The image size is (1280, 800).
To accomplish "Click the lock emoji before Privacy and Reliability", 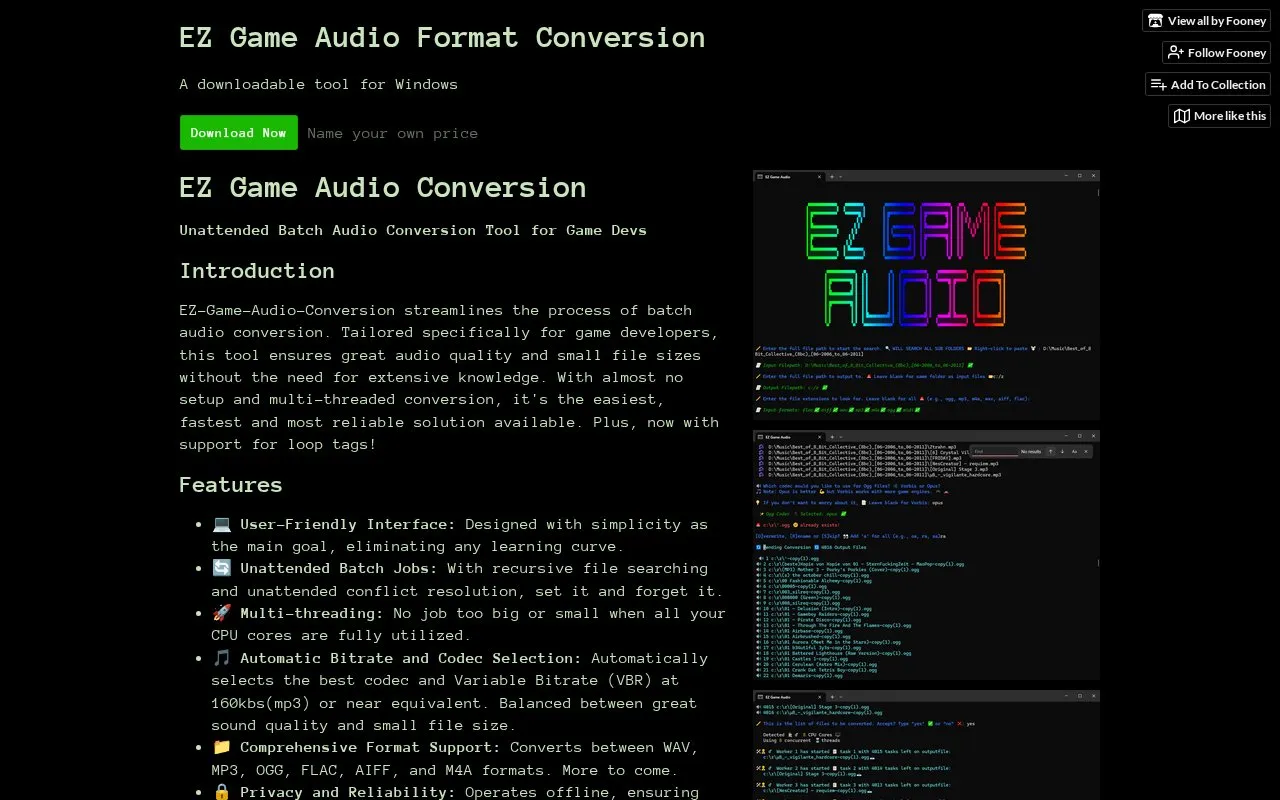I will click(x=222, y=792).
